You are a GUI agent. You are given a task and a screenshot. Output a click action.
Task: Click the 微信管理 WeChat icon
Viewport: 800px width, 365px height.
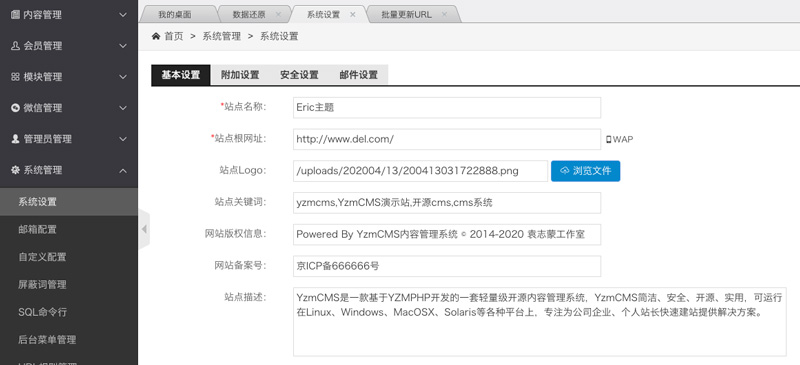tap(15, 108)
